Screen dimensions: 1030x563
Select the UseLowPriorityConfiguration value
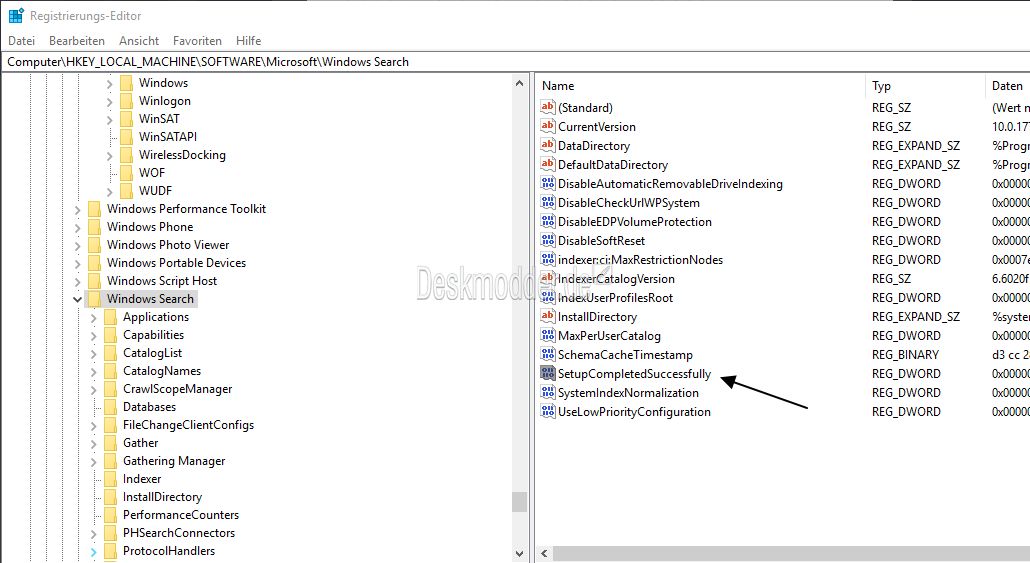tap(634, 412)
